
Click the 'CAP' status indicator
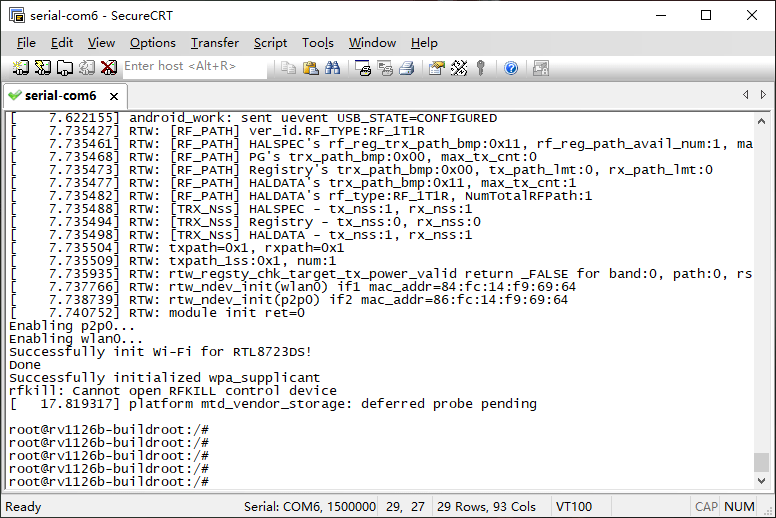(706, 507)
